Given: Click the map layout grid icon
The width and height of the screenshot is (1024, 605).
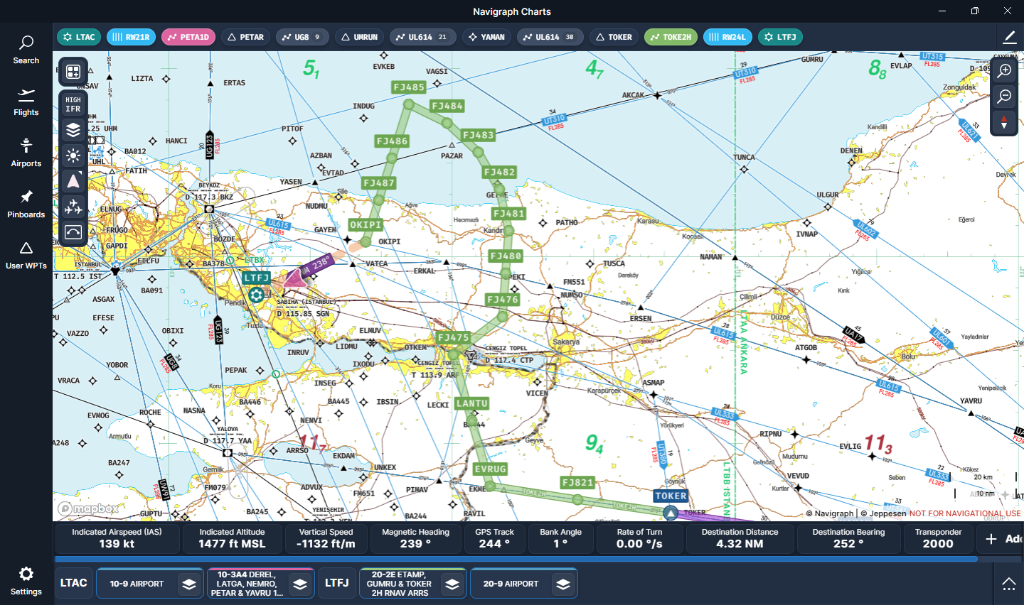Looking at the screenshot, I should [x=73, y=71].
